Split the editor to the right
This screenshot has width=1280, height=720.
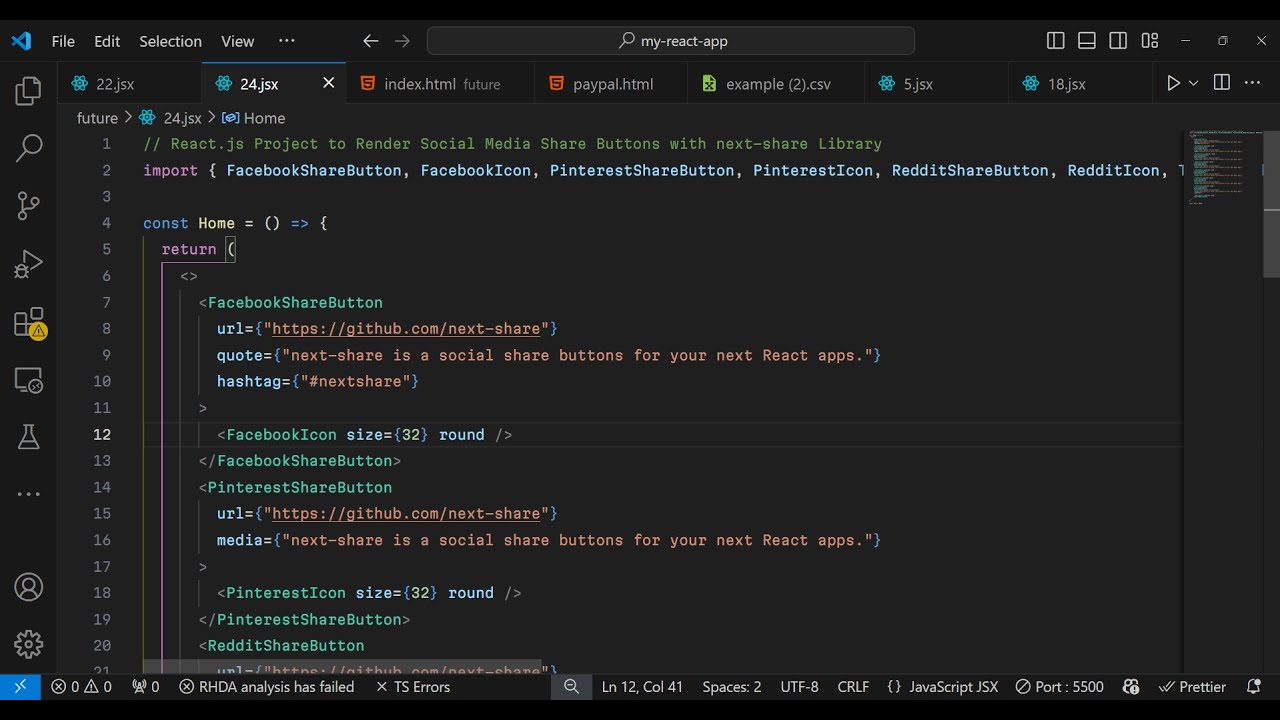(1221, 83)
